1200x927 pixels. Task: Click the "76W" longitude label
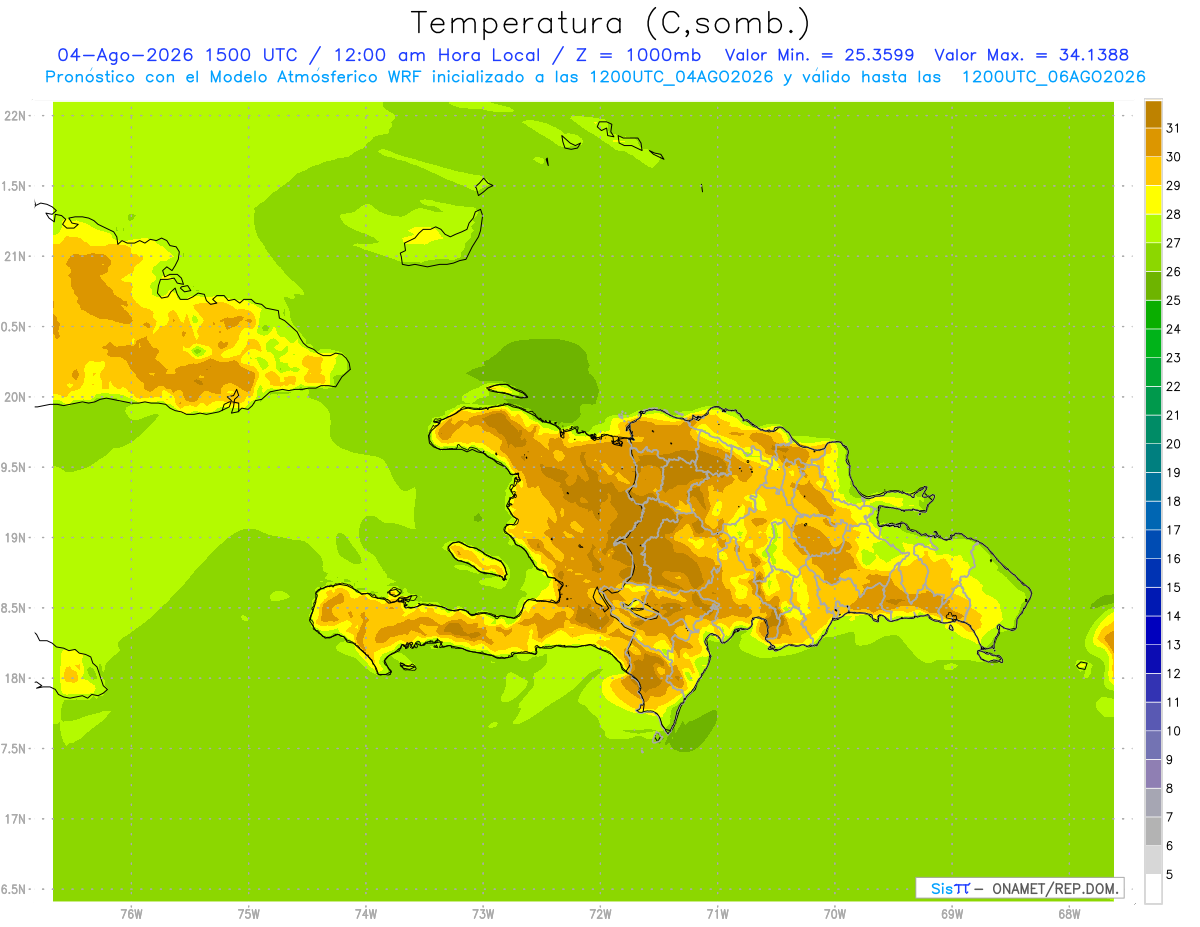[131, 914]
